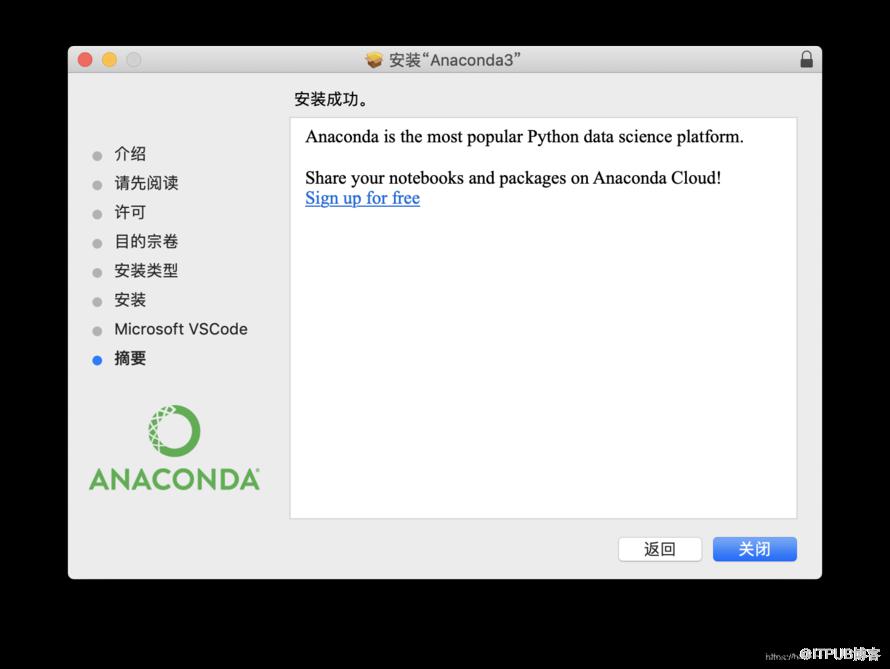This screenshot has height=669, width=890.
Task: Click the 安装成功。 heading text
Action: pos(331,99)
